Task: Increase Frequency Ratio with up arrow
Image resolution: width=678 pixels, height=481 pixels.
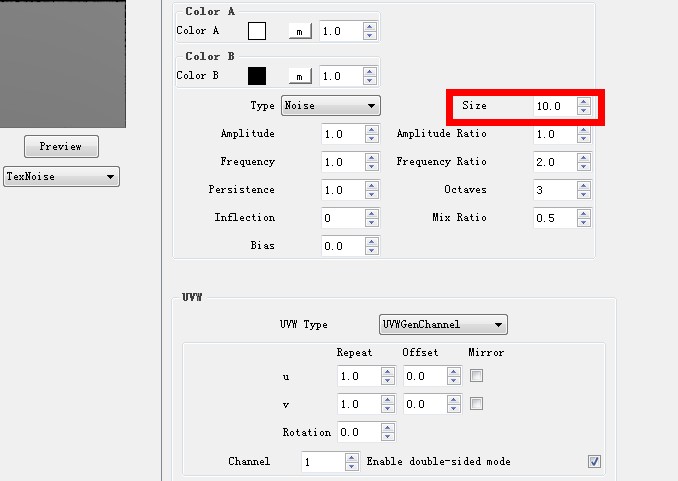Action: click(584, 158)
